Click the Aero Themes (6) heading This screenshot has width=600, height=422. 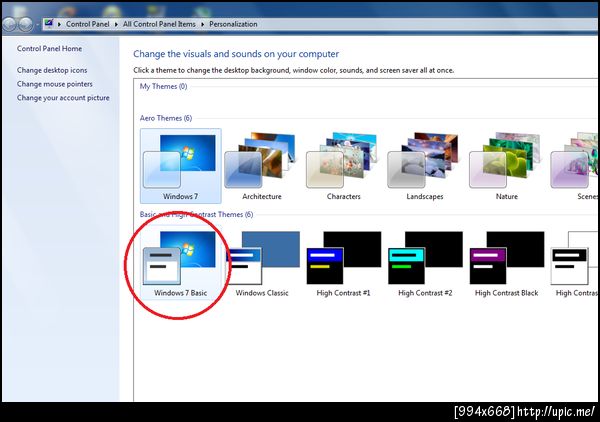(x=166, y=118)
